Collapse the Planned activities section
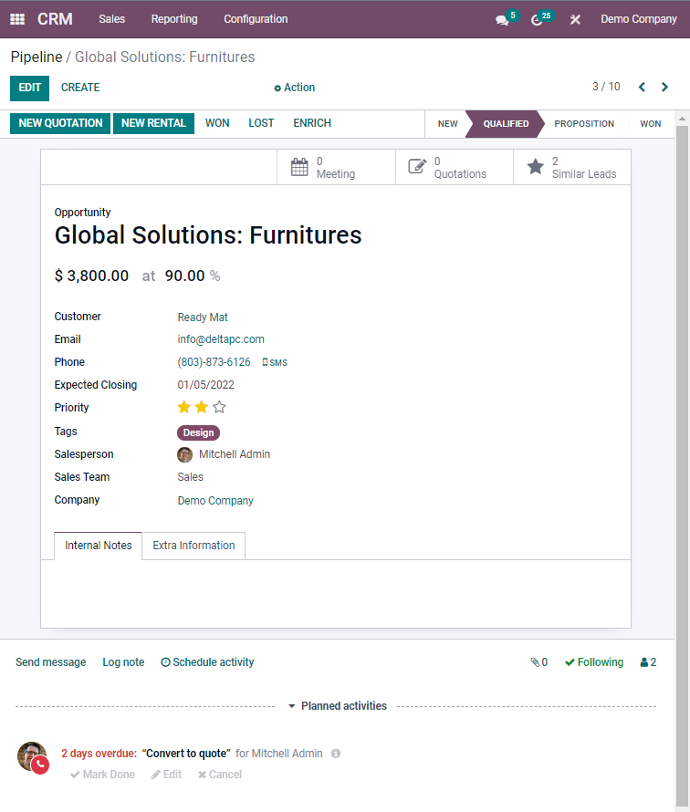 (338, 706)
